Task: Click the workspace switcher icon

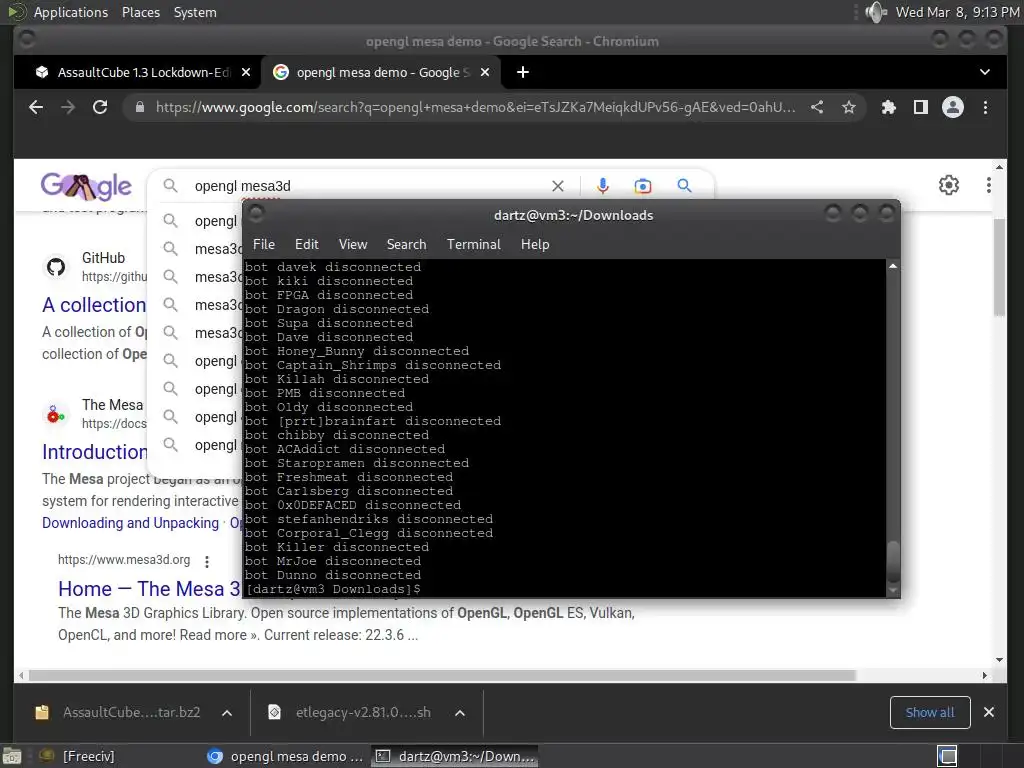Action: point(947,756)
